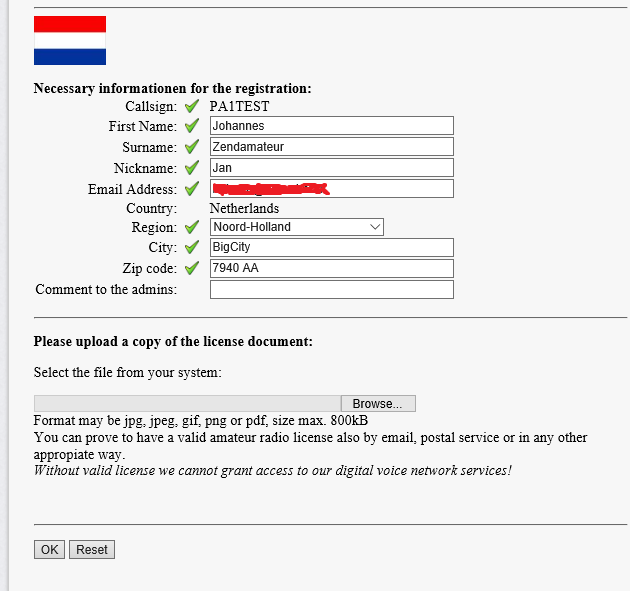Viewport: 630px width, 591px height.
Task: Click the empty Comment to the admins field
Action: pos(332,289)
